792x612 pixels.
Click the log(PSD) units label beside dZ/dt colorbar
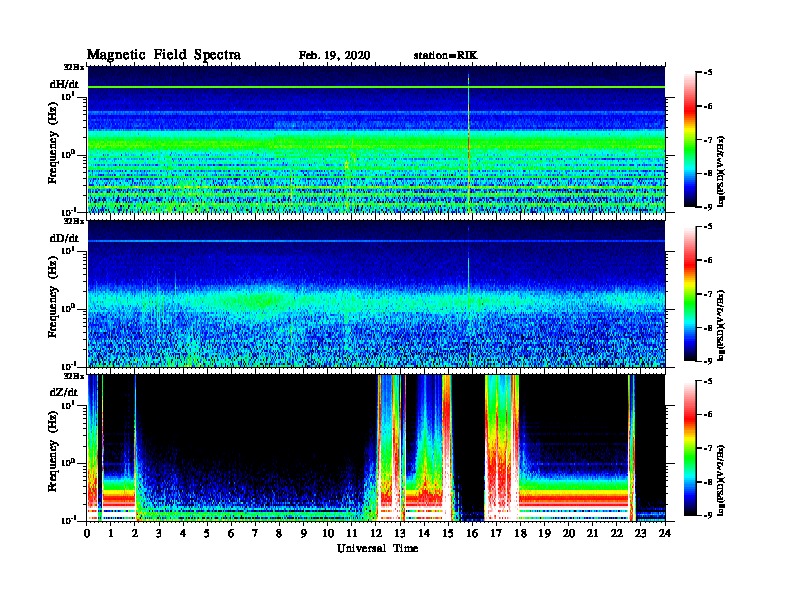(x=721, y=480)
